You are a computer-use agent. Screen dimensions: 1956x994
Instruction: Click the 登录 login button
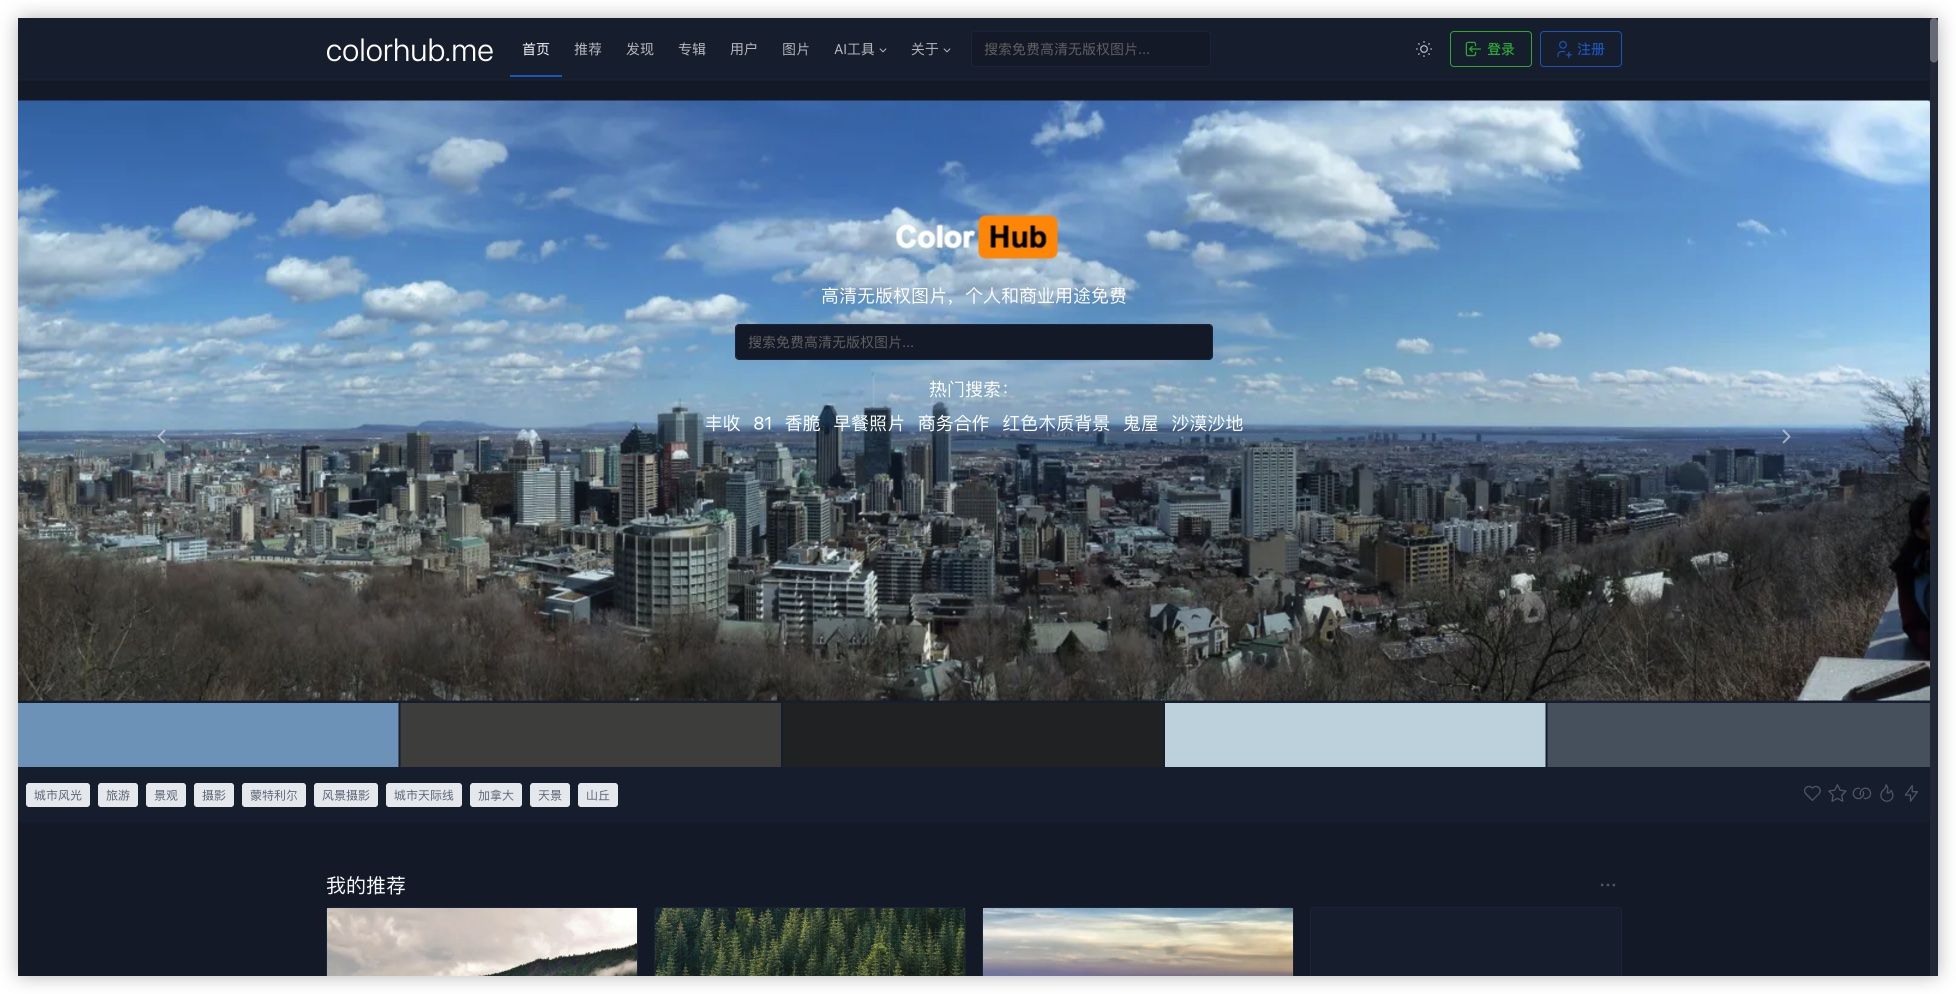[1490, 48]
